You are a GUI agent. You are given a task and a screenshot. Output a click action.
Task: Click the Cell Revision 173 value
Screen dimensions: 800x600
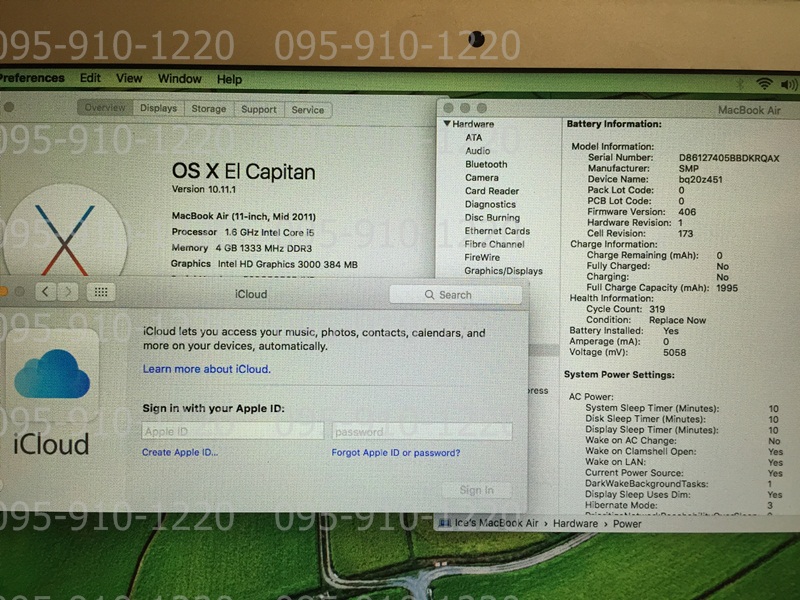pyautogui.click(x=685, y=234)
